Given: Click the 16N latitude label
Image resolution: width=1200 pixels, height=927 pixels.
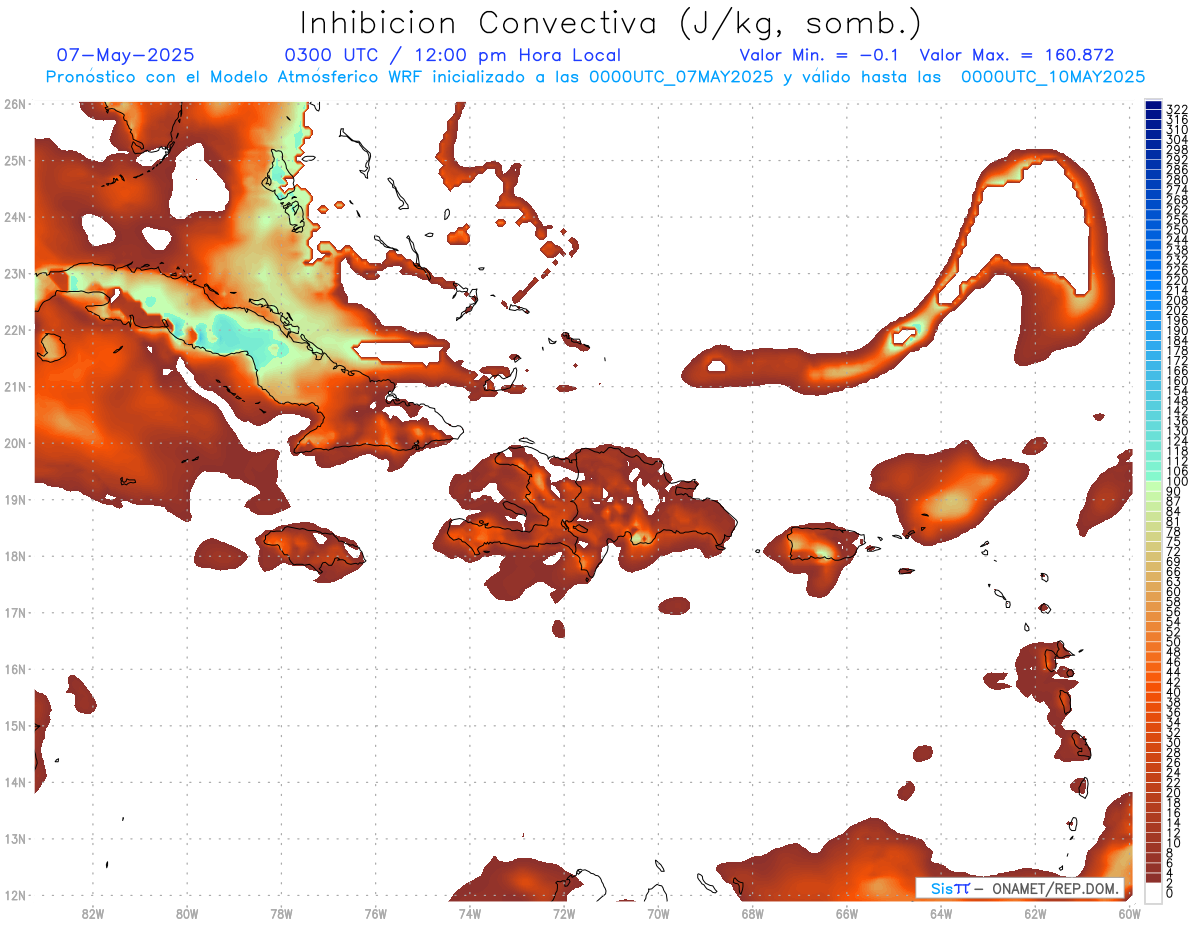Looking at the screenshot, I should coord(15,669).
